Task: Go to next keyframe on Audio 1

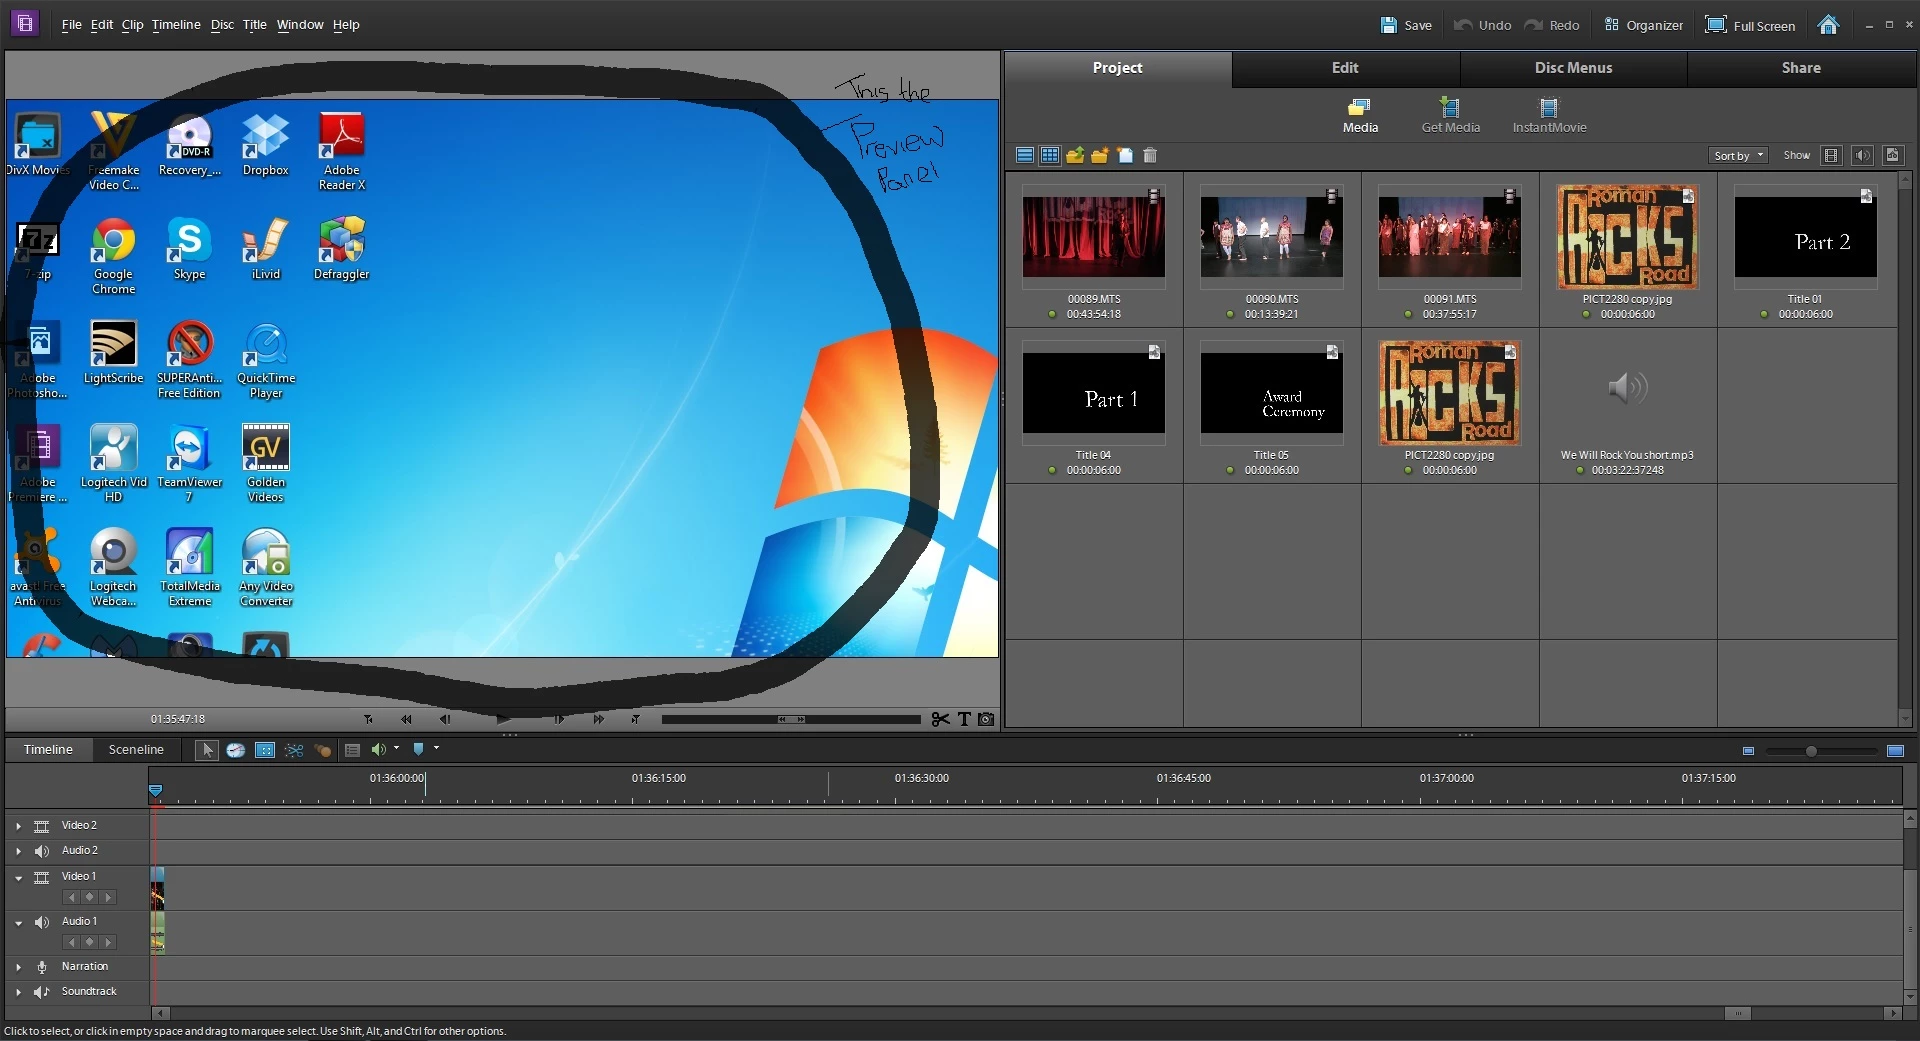Action: point(109,942)
